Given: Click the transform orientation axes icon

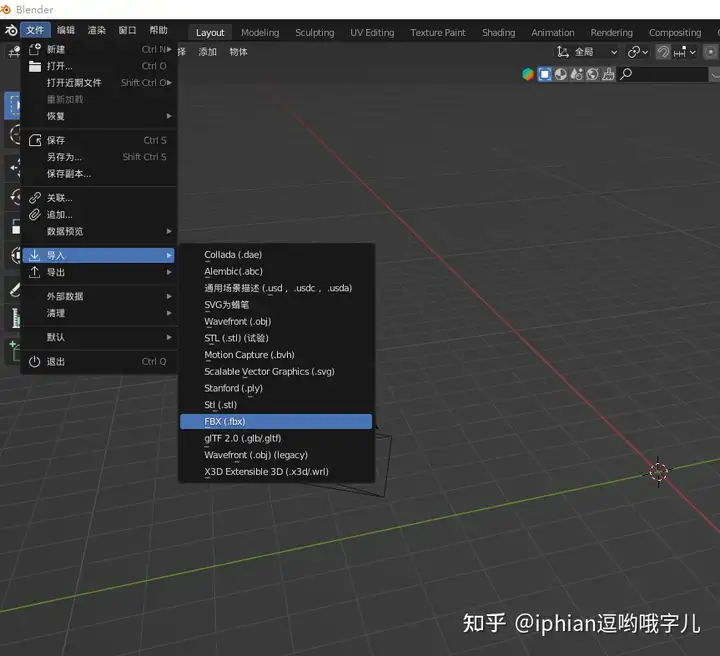Looking at the screenshot, I should [562, 52].
